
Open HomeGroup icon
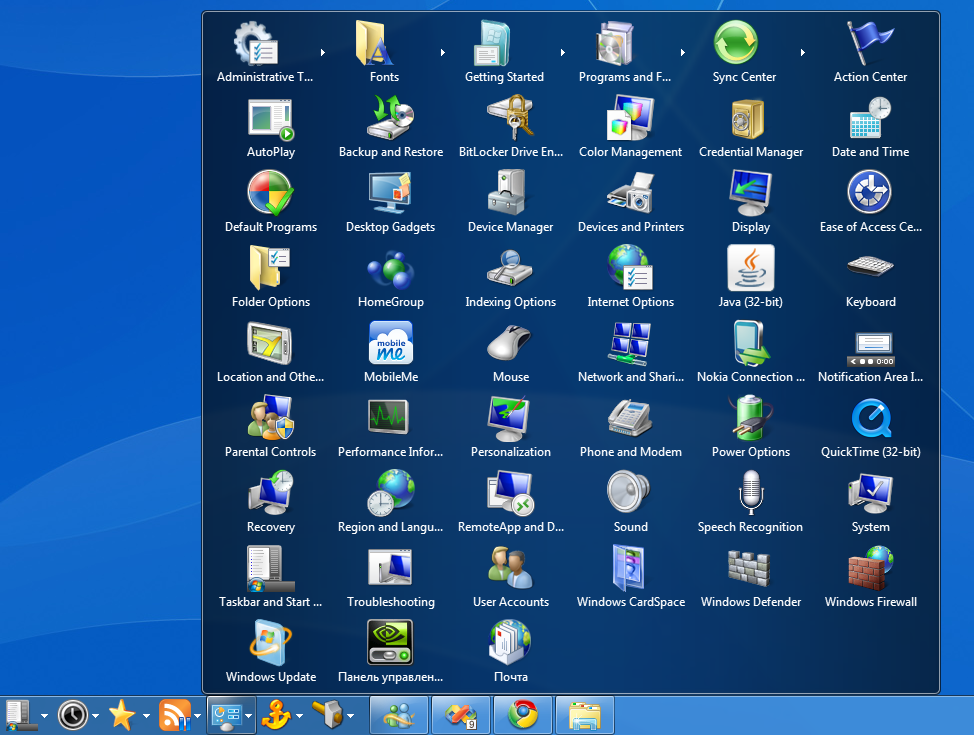tap(391, 270)
